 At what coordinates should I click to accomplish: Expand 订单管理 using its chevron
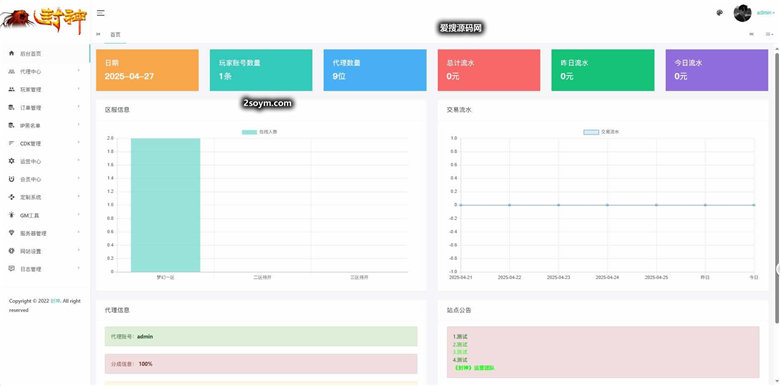79,106
